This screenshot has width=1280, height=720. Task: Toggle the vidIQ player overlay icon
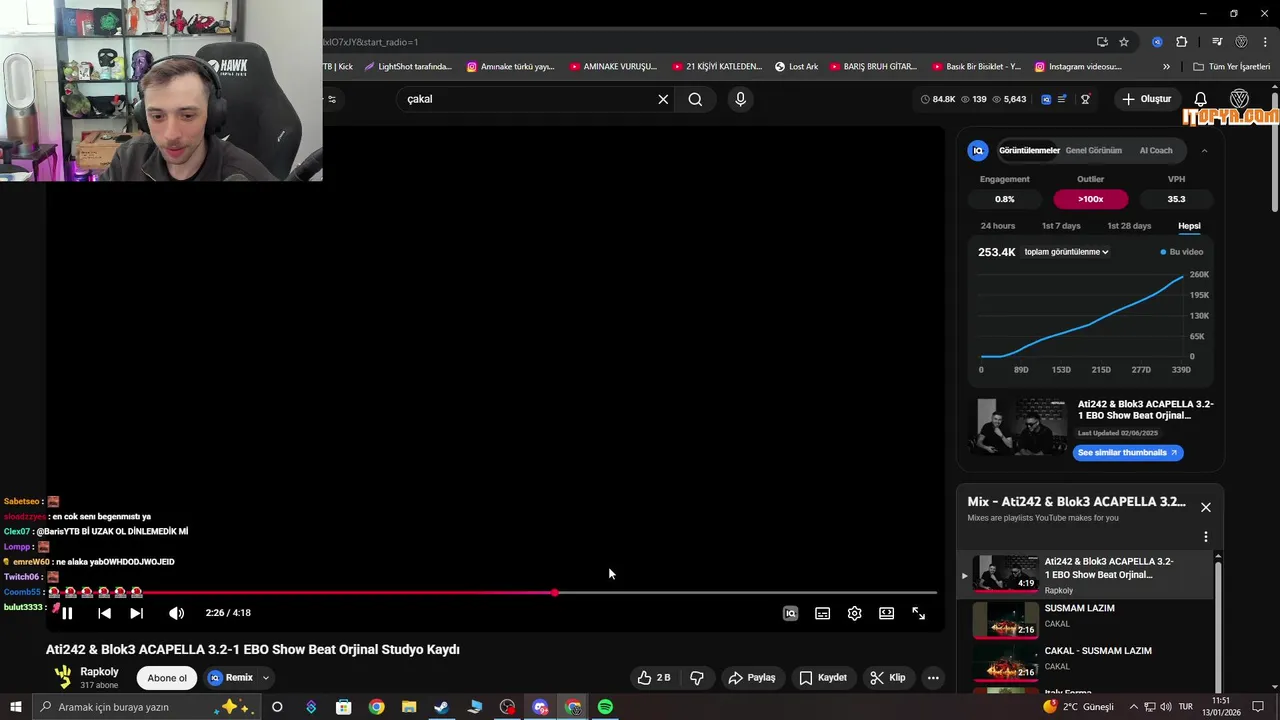(790, 613)
